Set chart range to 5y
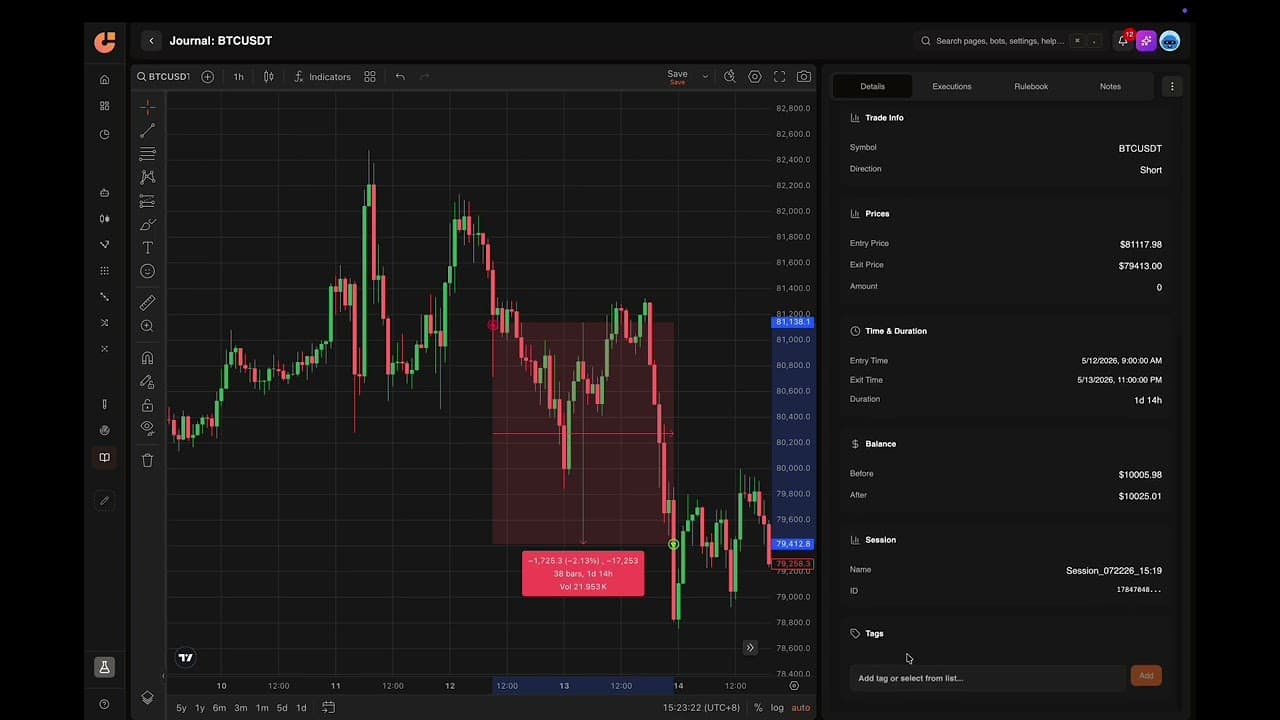The height and width of the screenshot is (720, 1280). click(181, 708)
